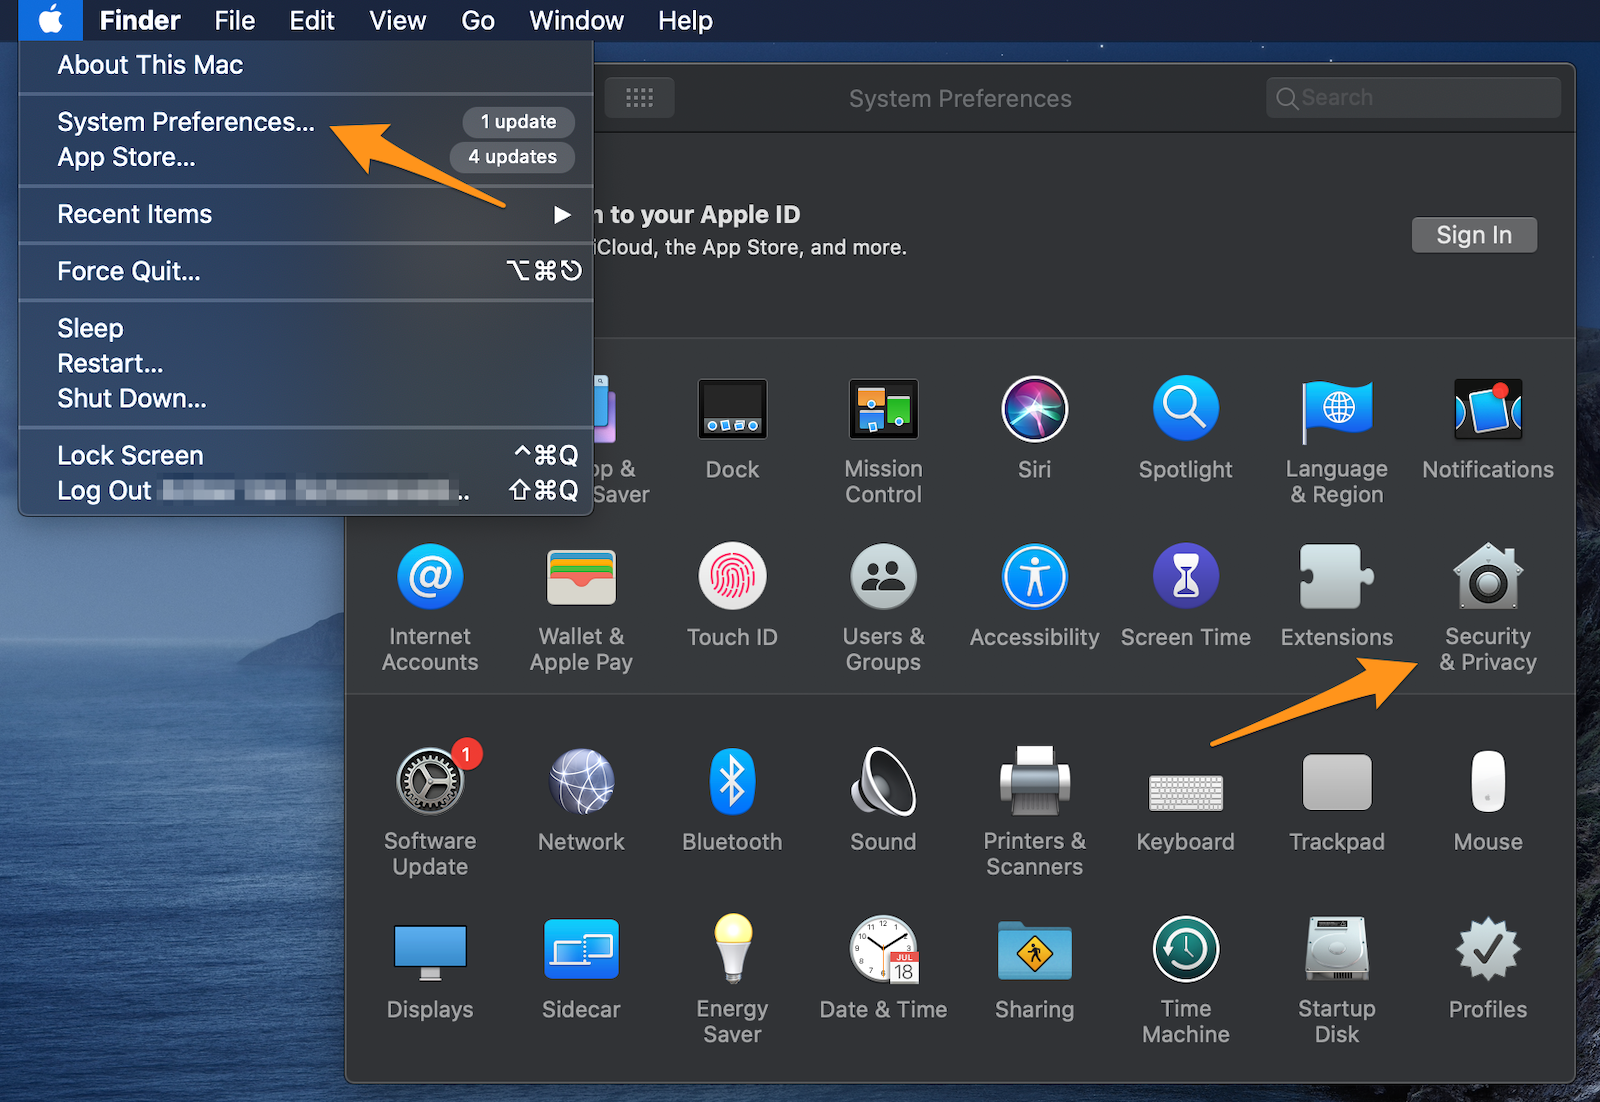Open the Finder menu

tap(139, 20)
